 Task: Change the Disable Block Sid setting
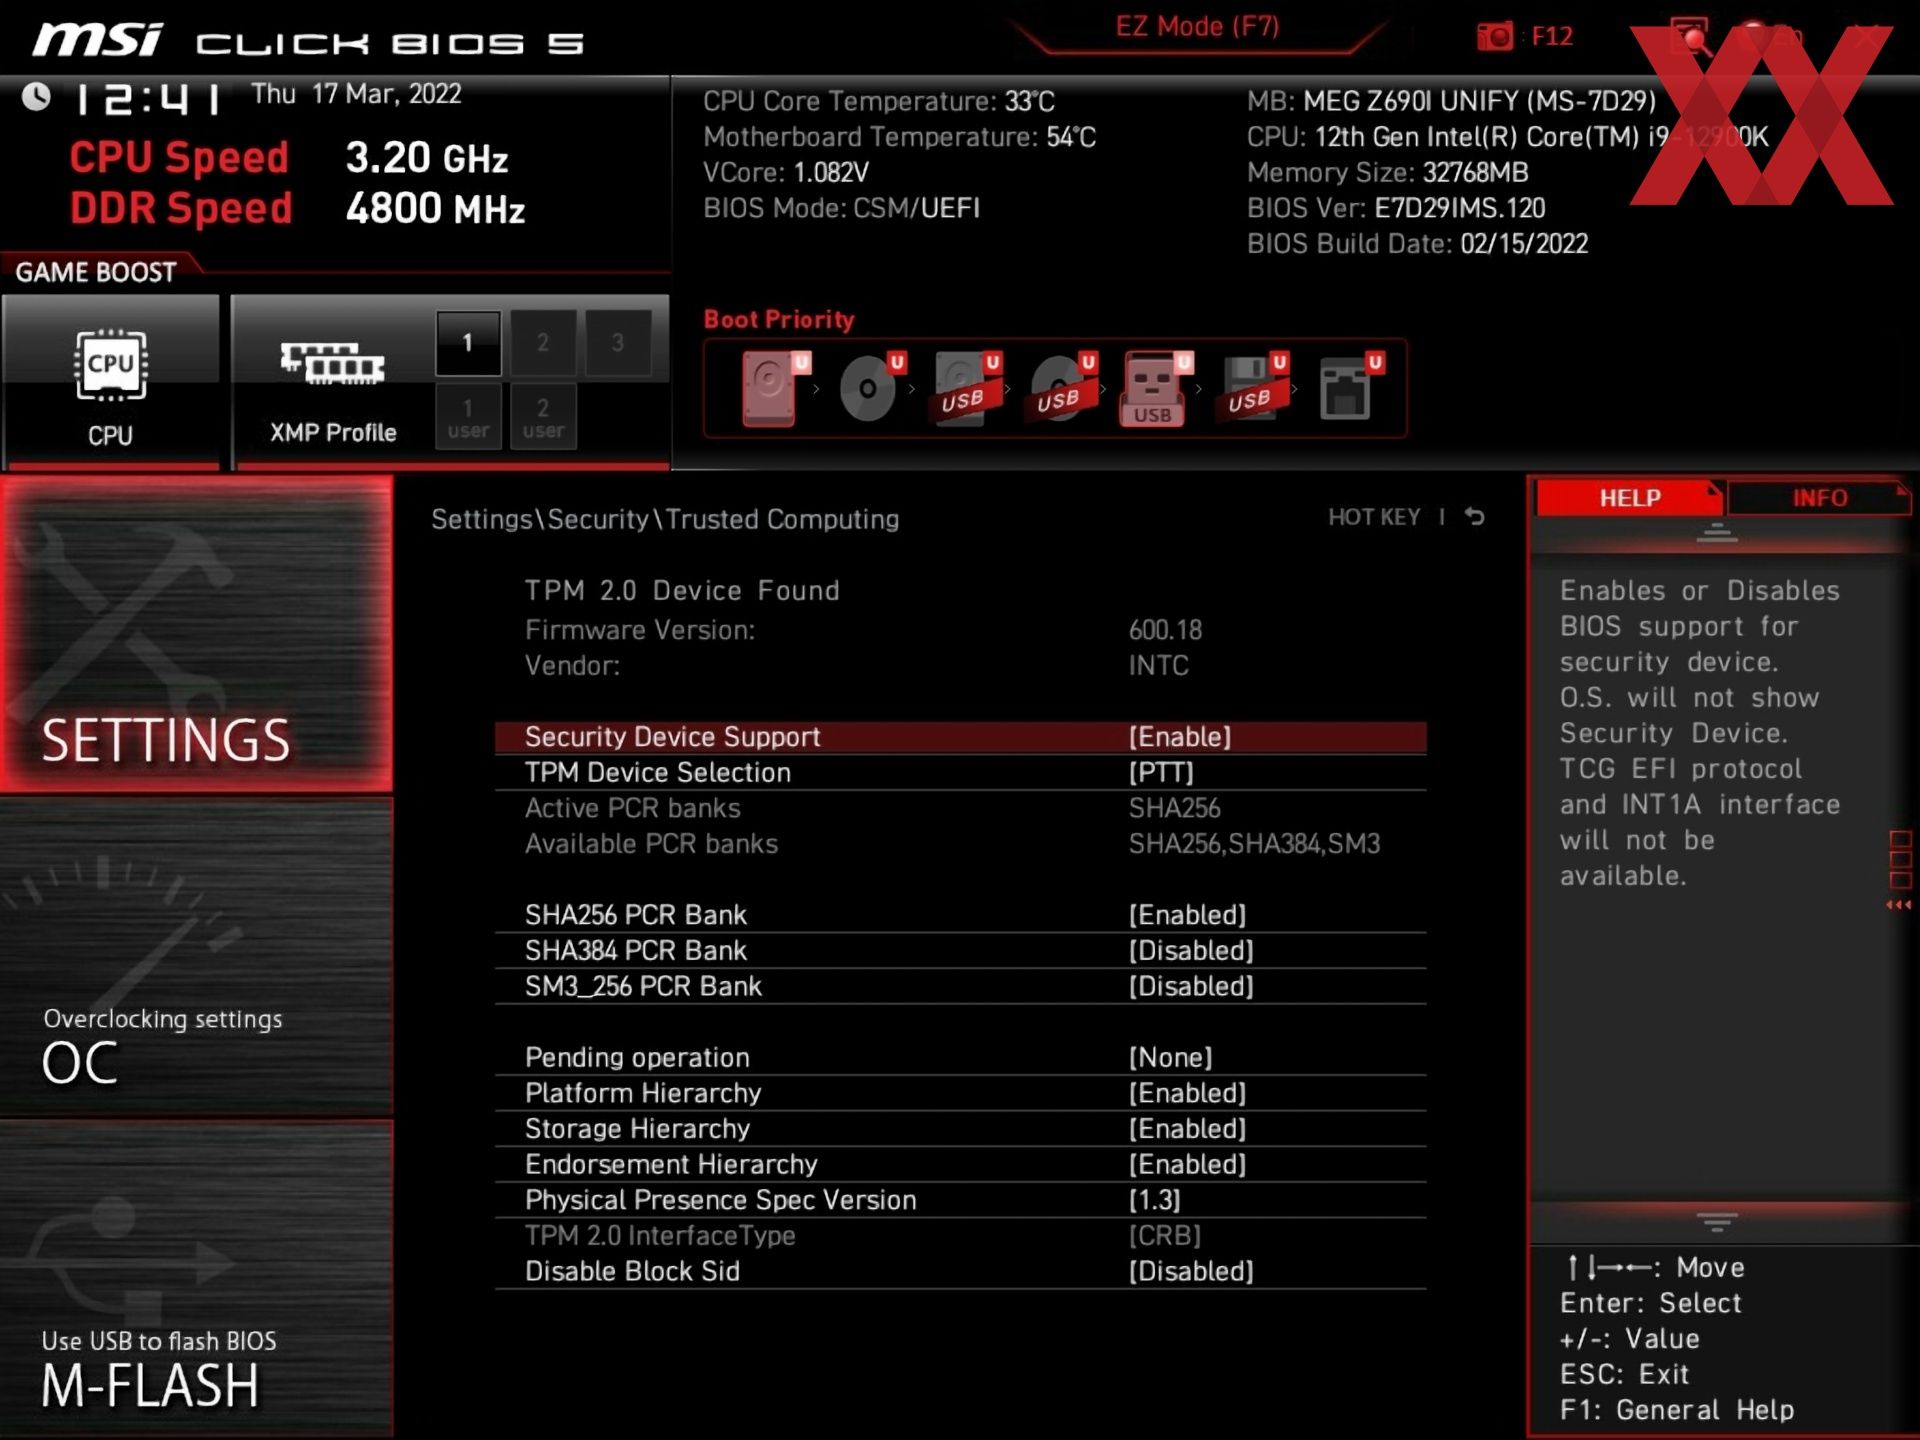point(960,1271)
